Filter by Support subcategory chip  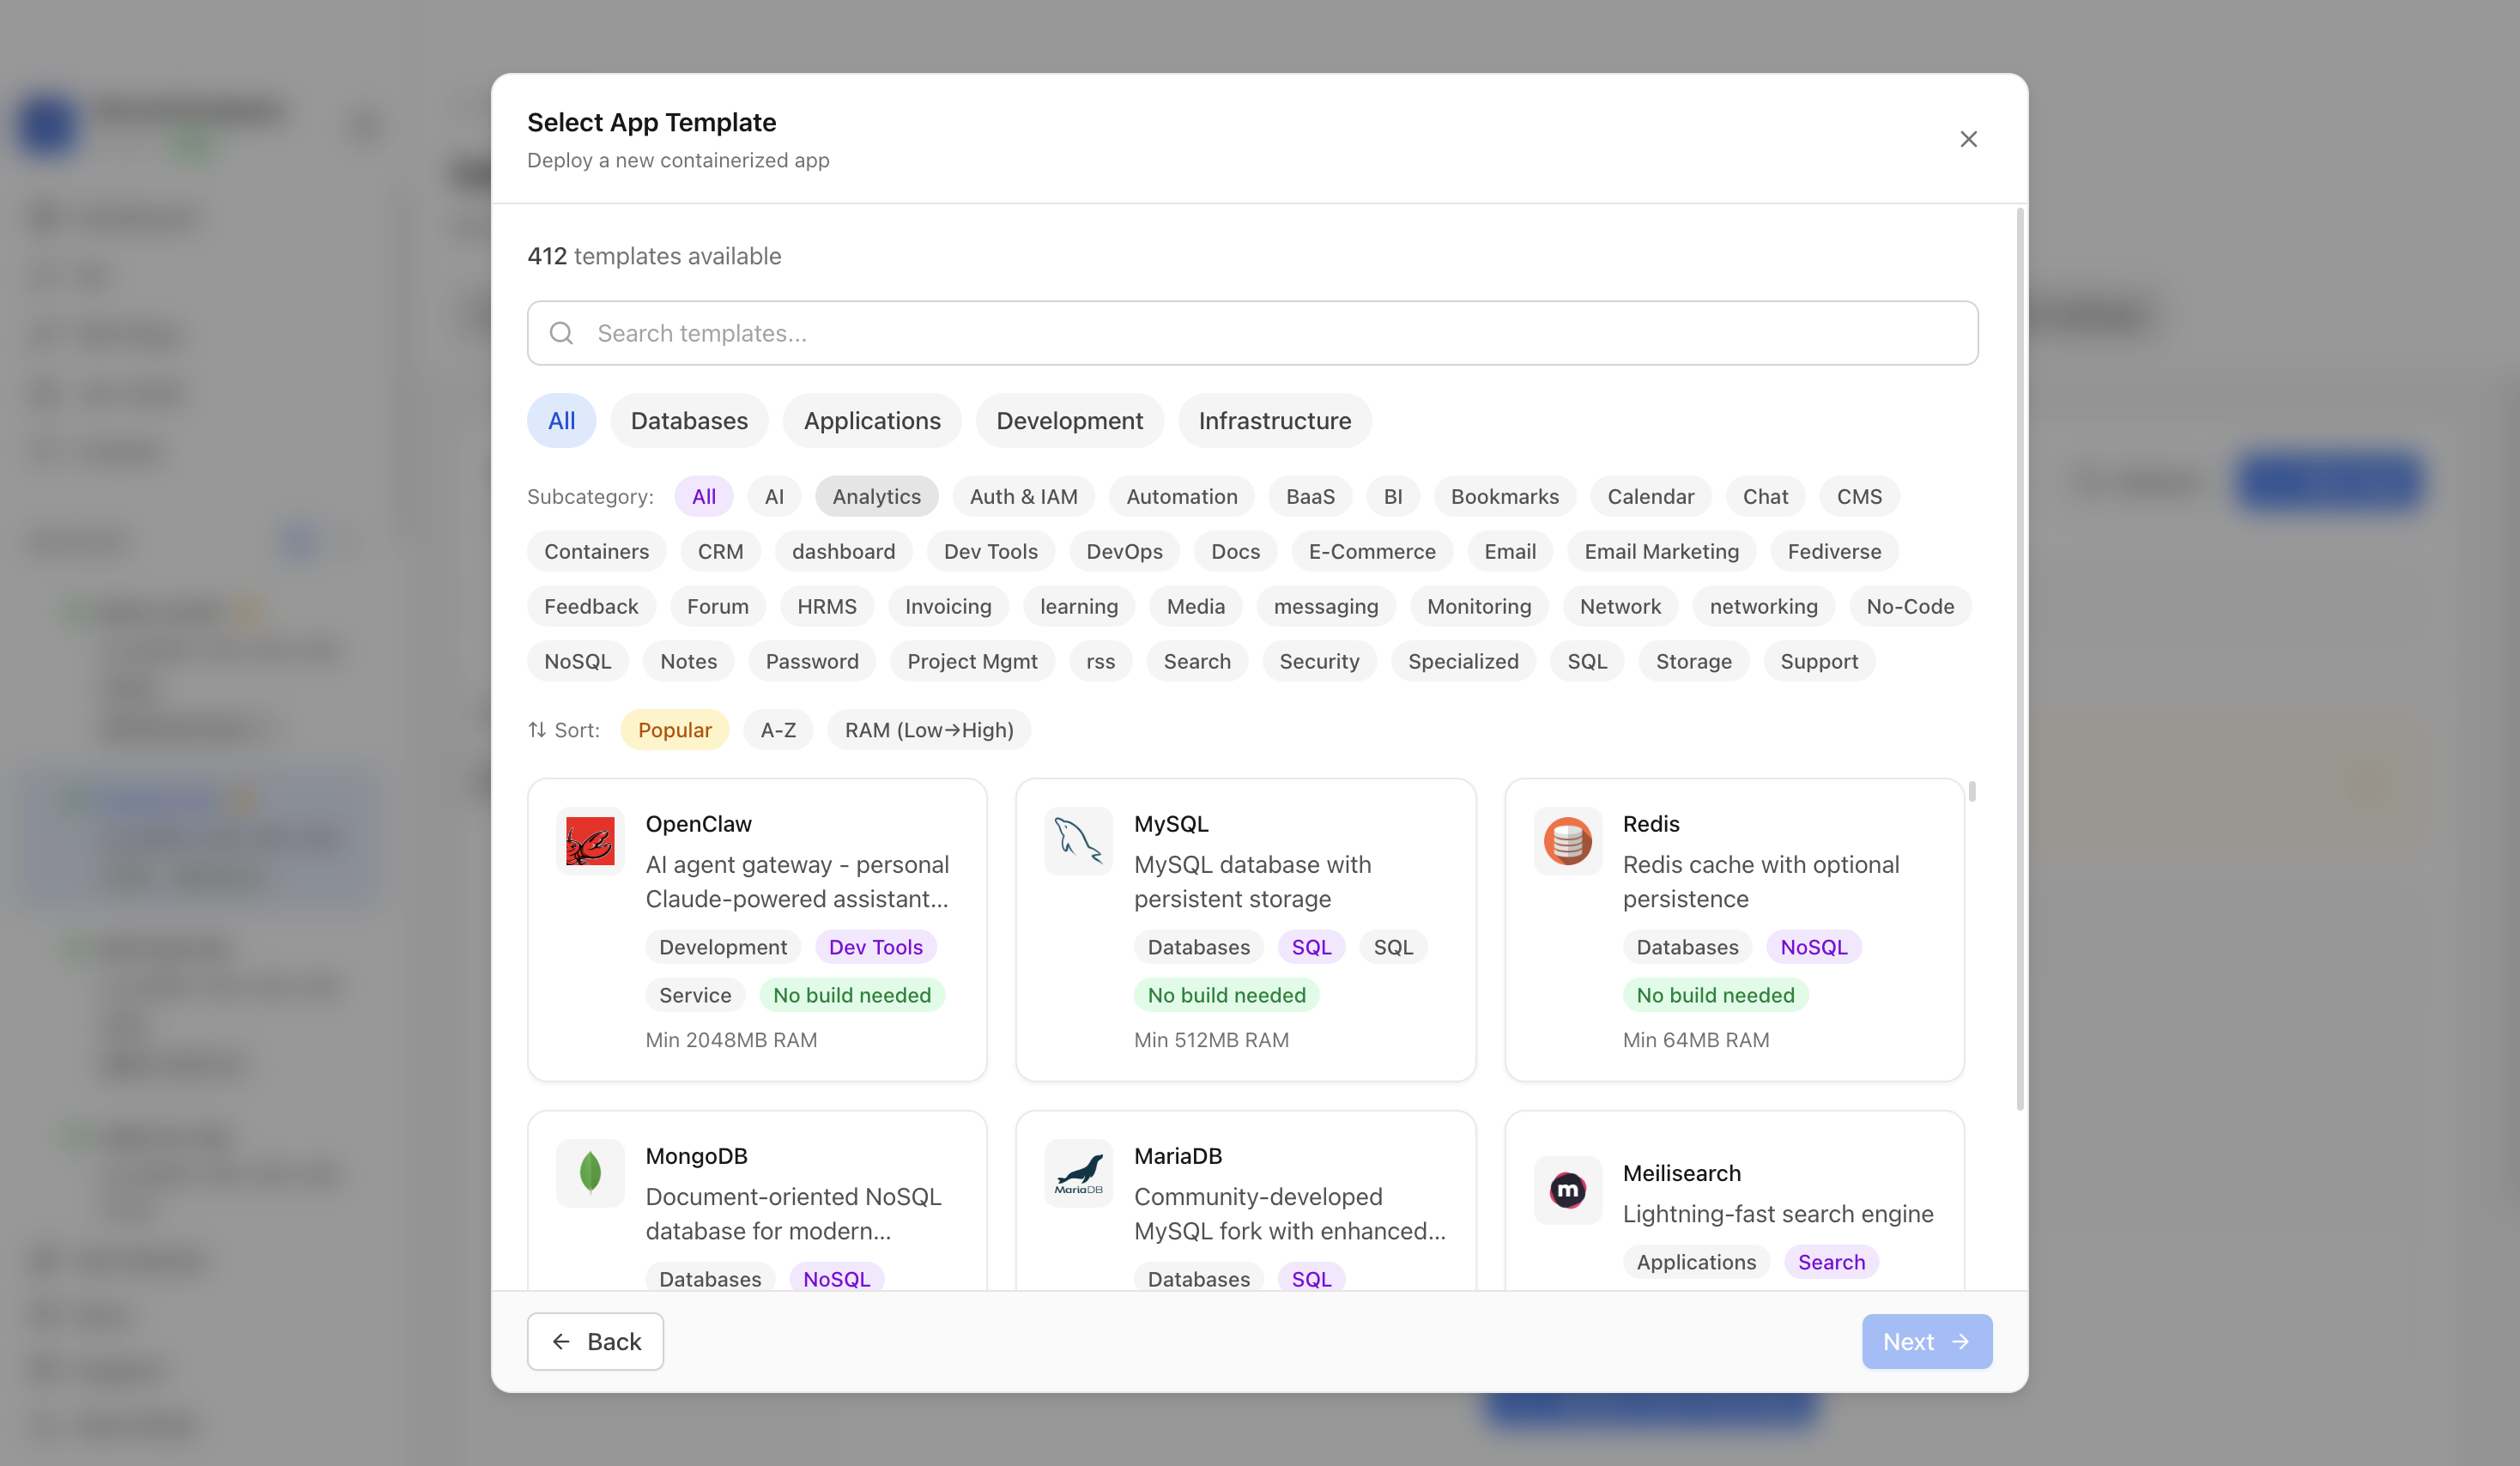[1819, 662]
